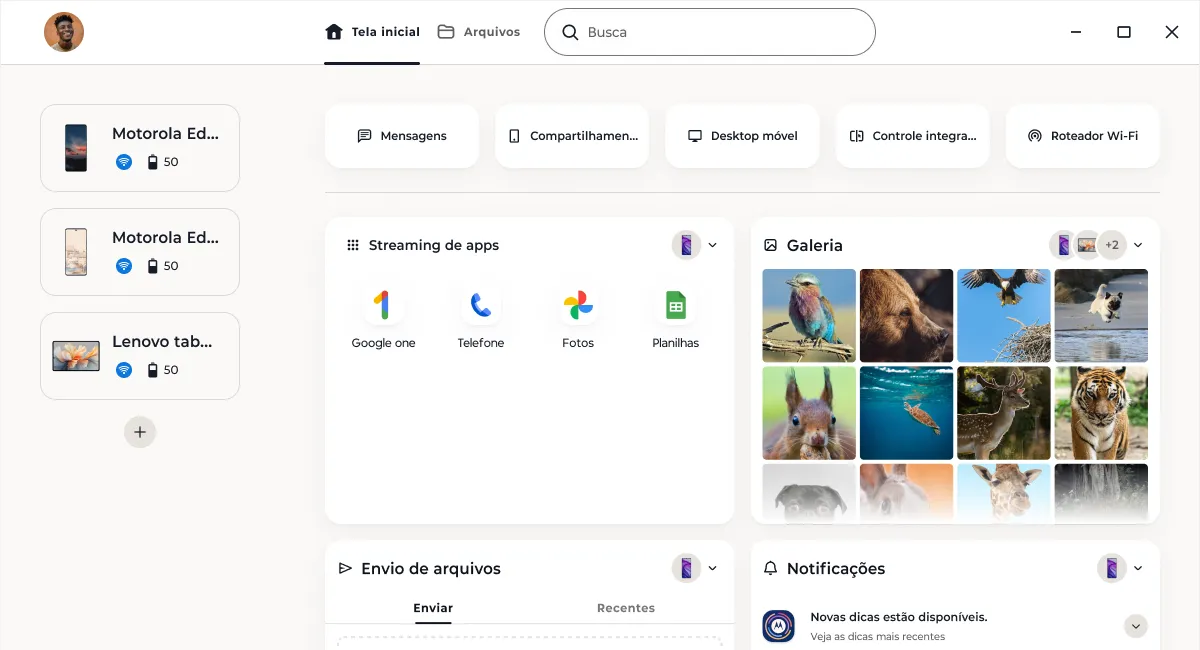Start Desktop móvel
This screenshot has height=650, width=1200.
pos(742,136)
